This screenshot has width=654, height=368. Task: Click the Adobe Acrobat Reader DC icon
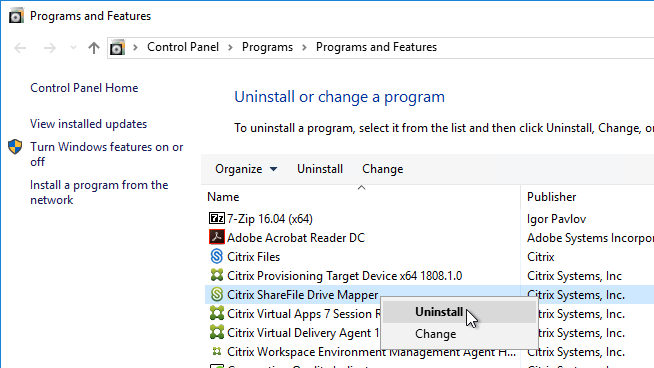click(216, 237)
